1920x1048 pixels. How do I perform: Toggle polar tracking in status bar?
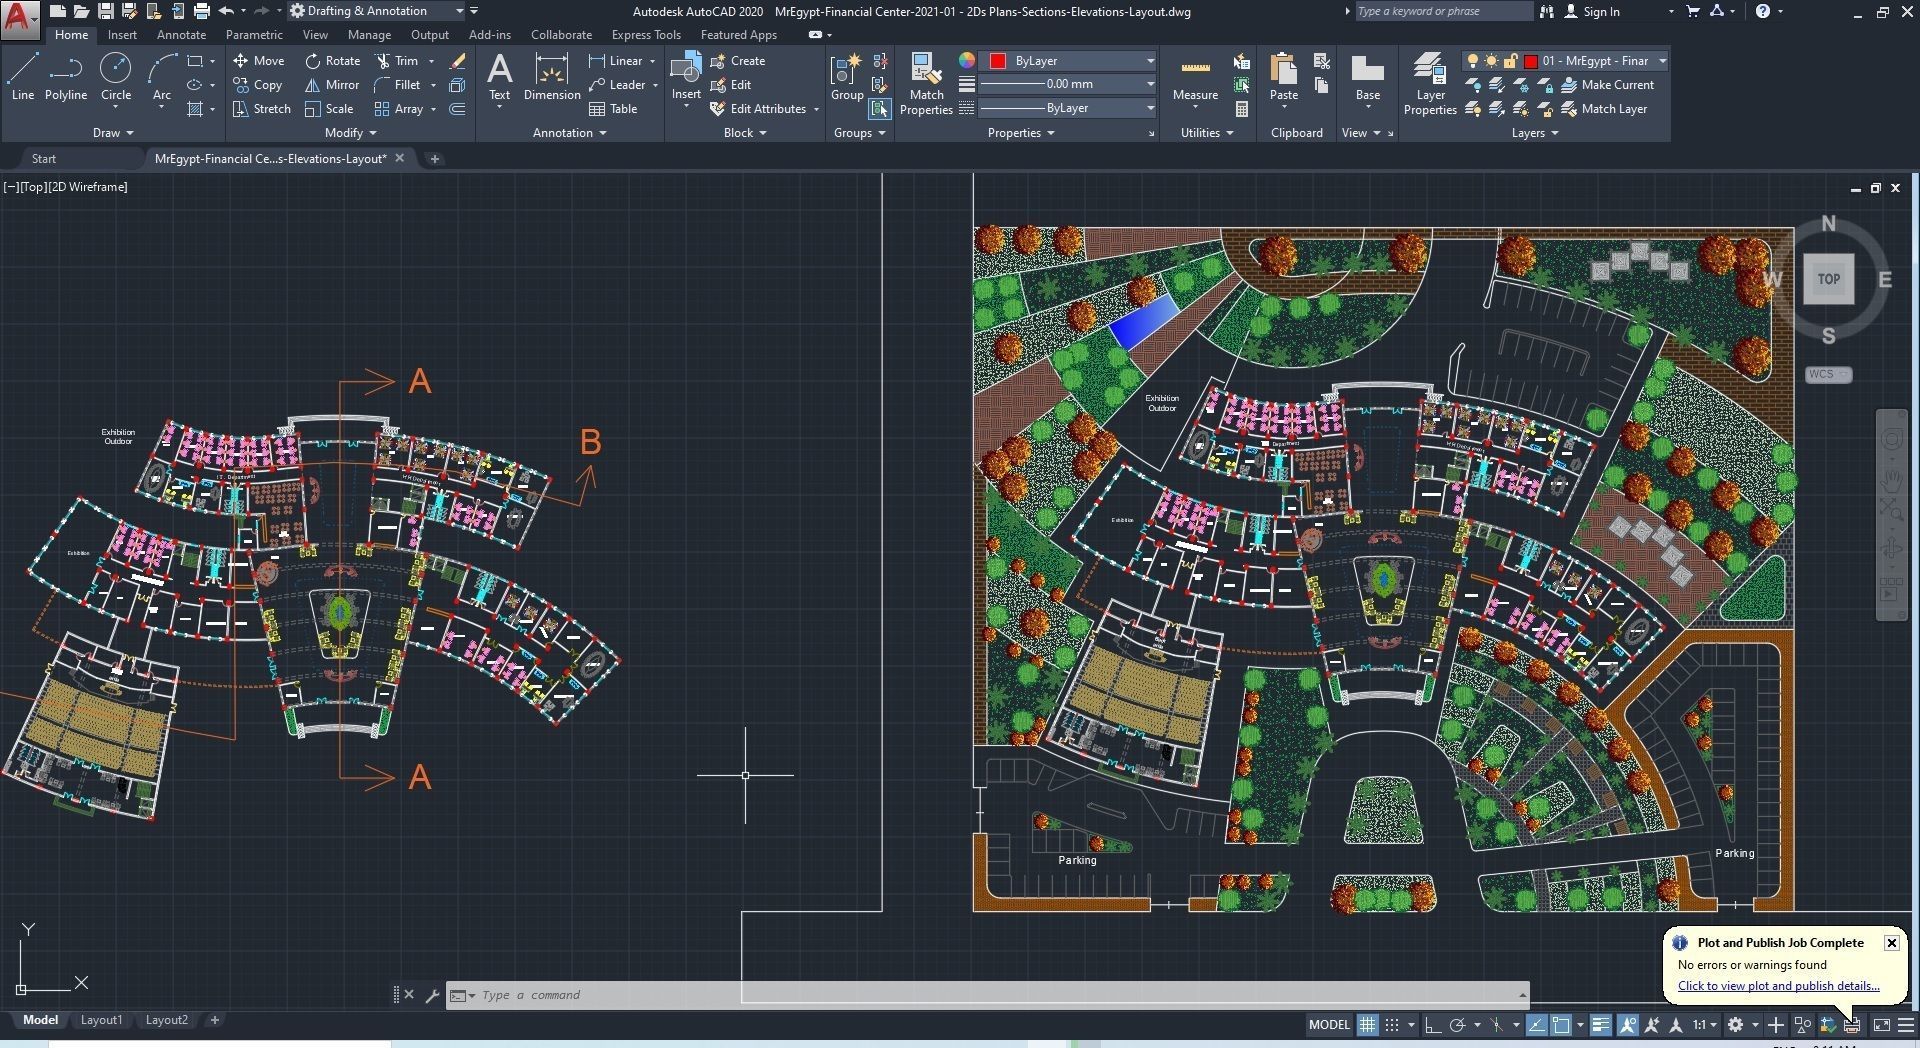(1458, 1025)
